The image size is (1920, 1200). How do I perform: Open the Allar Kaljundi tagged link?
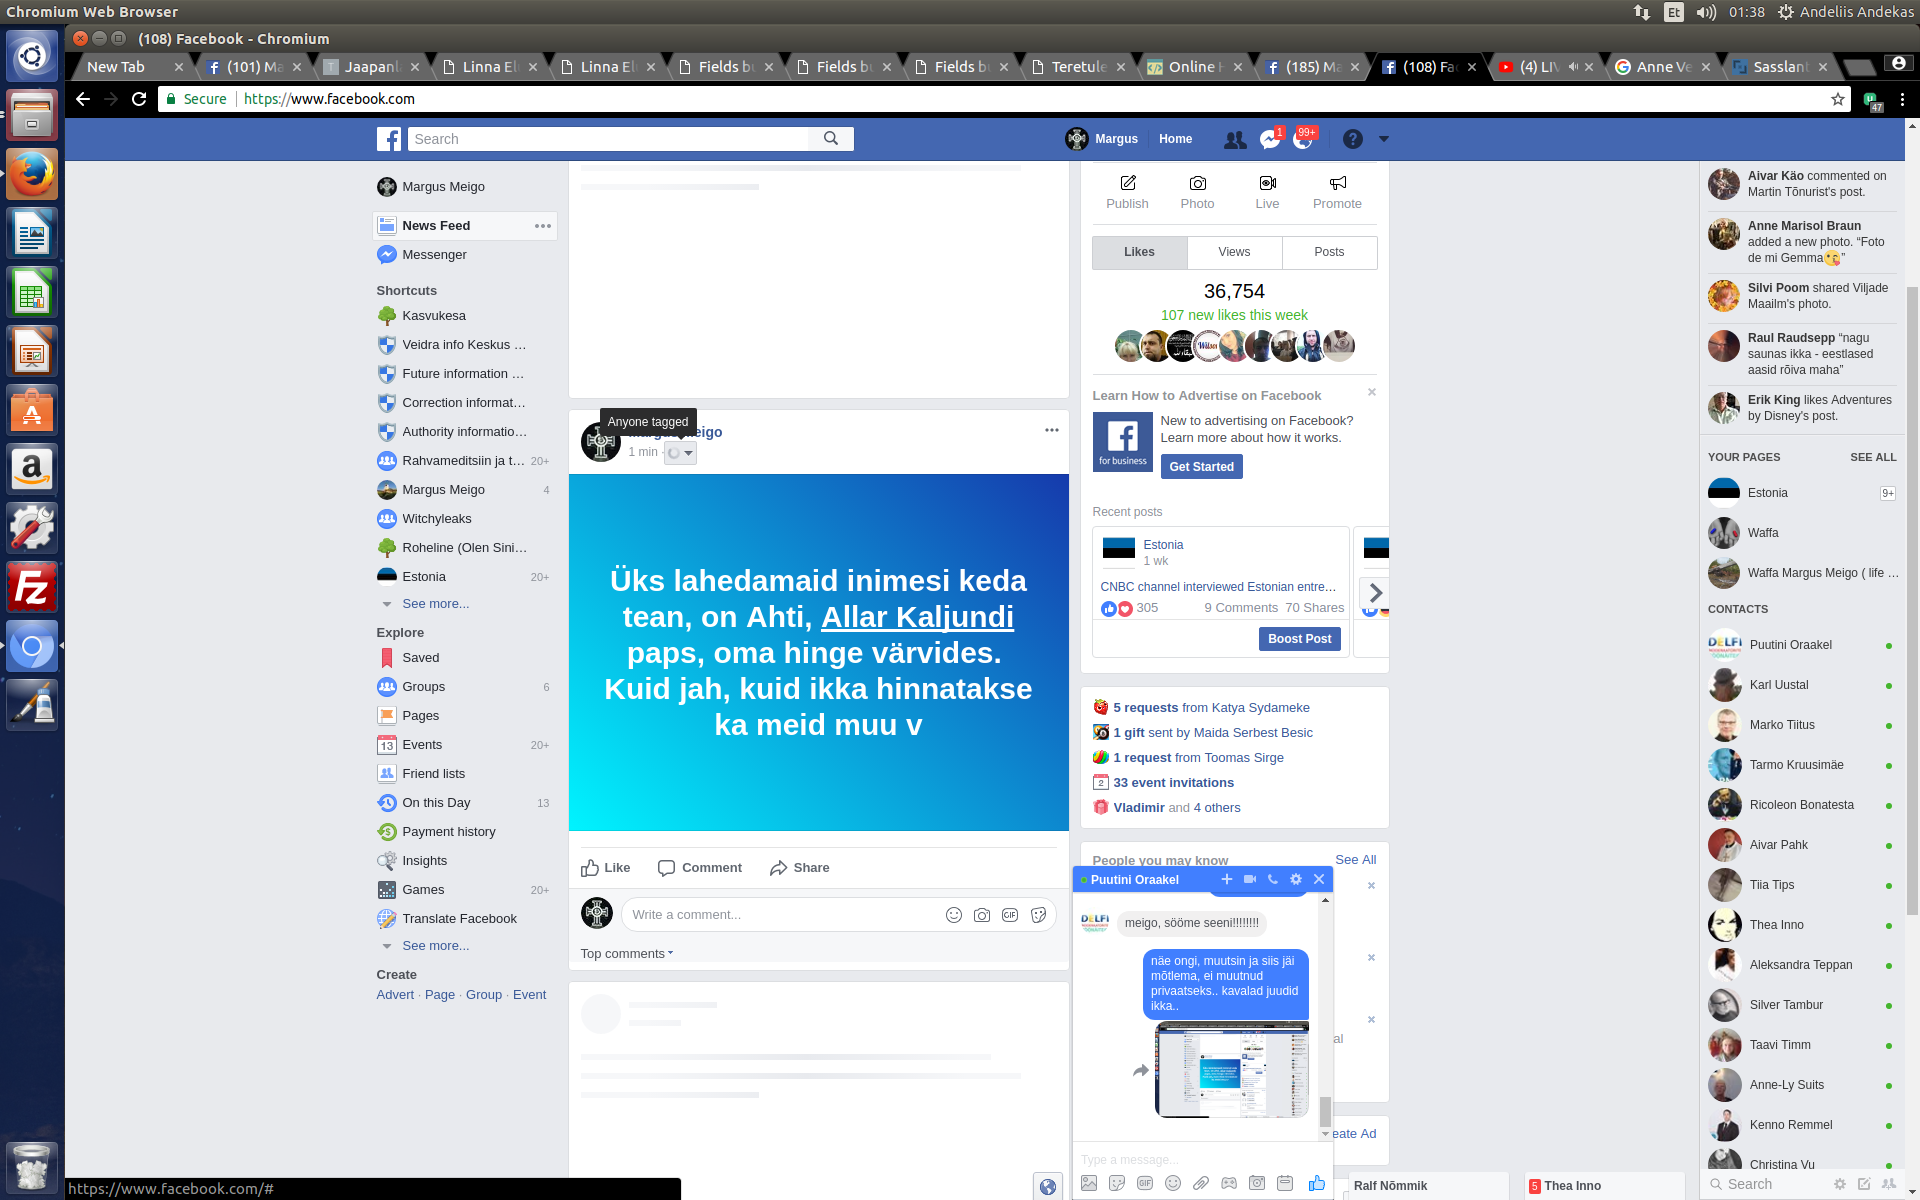(917, 617)
